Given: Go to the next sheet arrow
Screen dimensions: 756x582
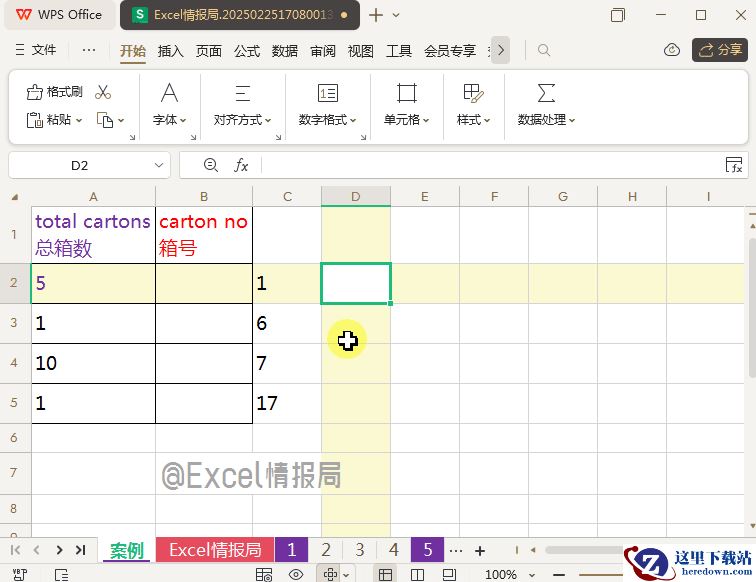Looking at the screenshot, I should (x=59, y=550).
